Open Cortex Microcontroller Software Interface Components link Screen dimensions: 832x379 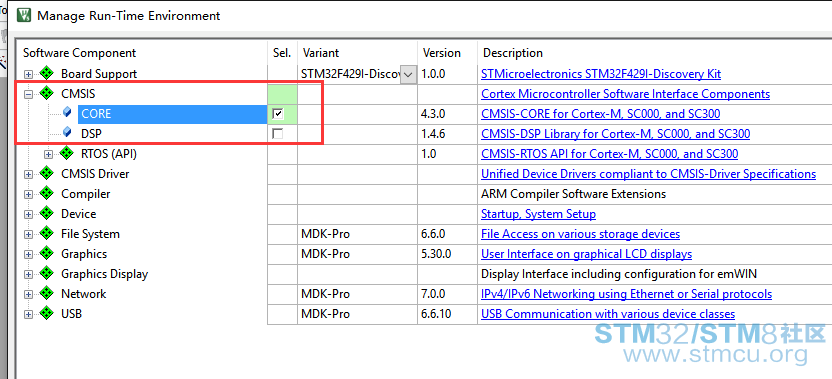[625, 94]
